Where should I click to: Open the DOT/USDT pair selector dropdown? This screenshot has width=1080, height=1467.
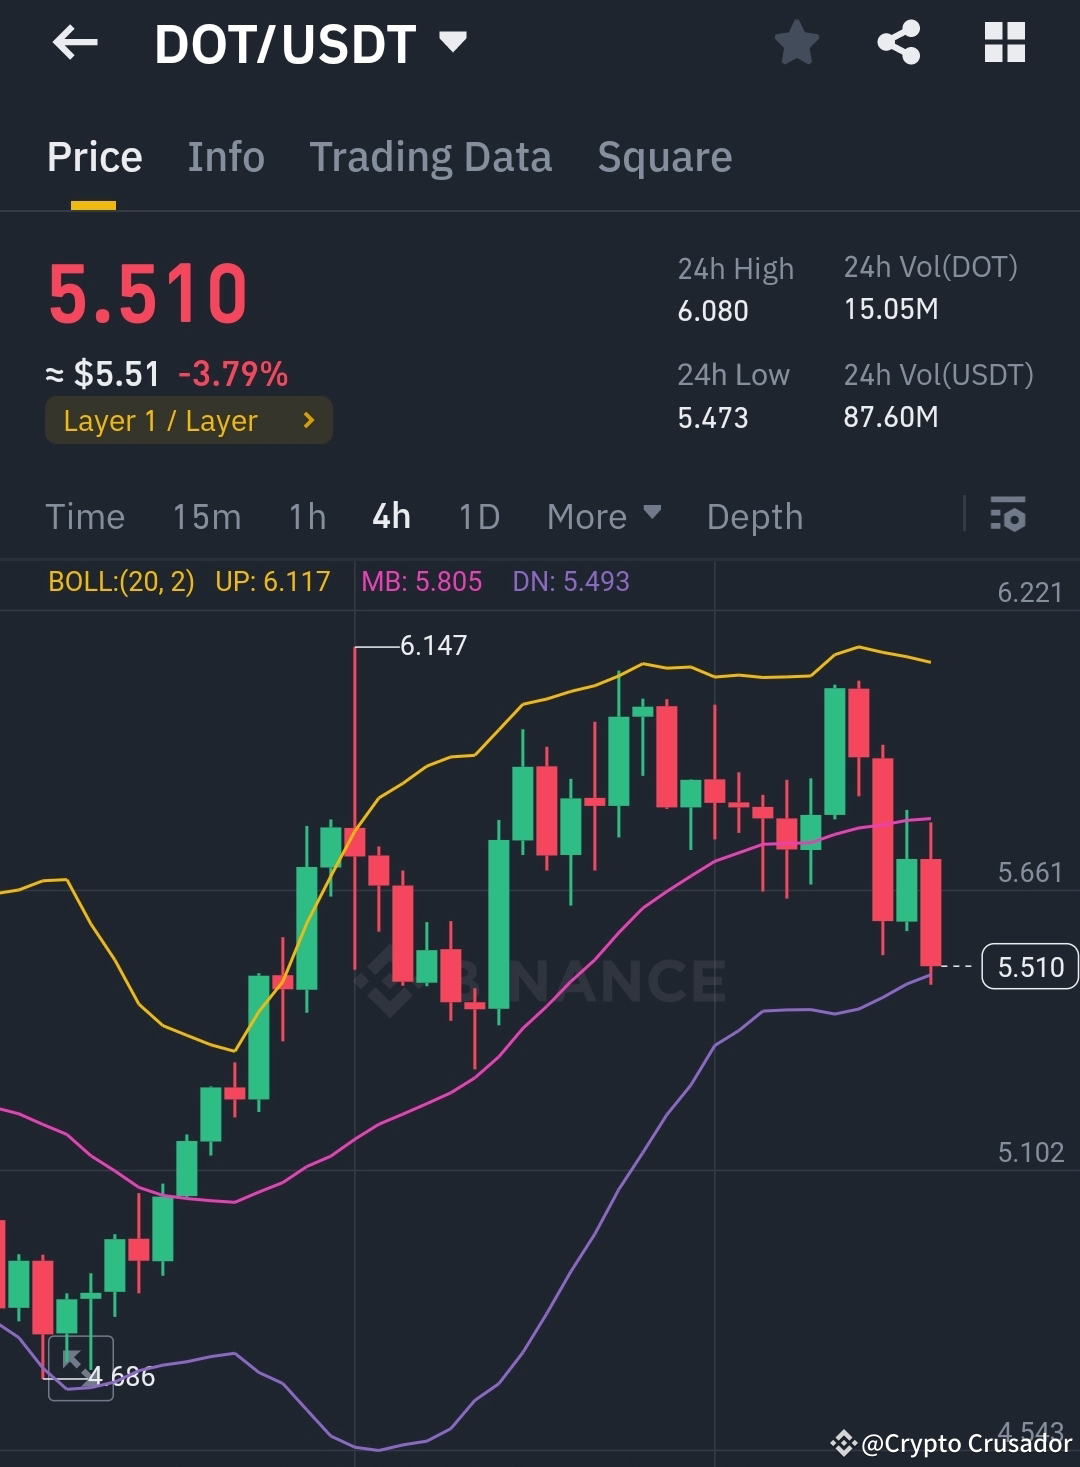[x=452, y=42]
